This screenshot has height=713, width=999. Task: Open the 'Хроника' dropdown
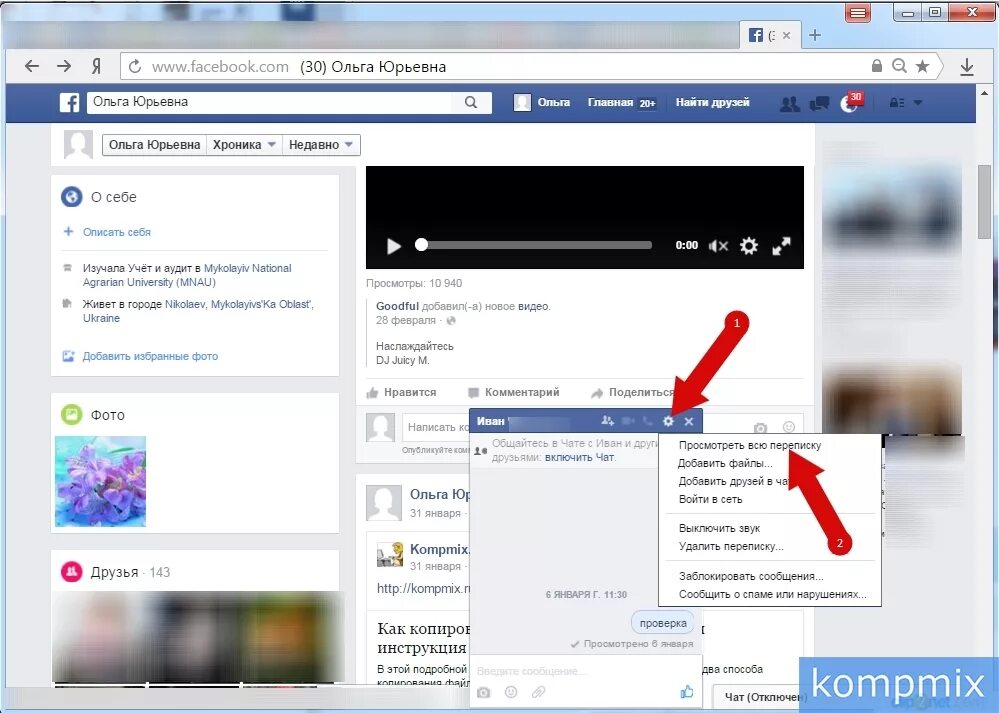244,145
